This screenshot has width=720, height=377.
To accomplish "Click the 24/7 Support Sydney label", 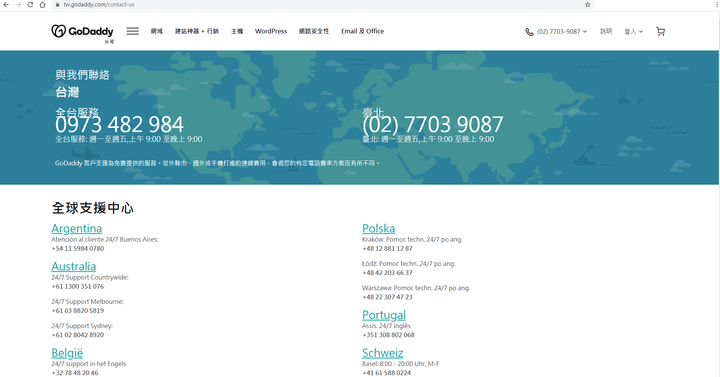I will [82, 326].
